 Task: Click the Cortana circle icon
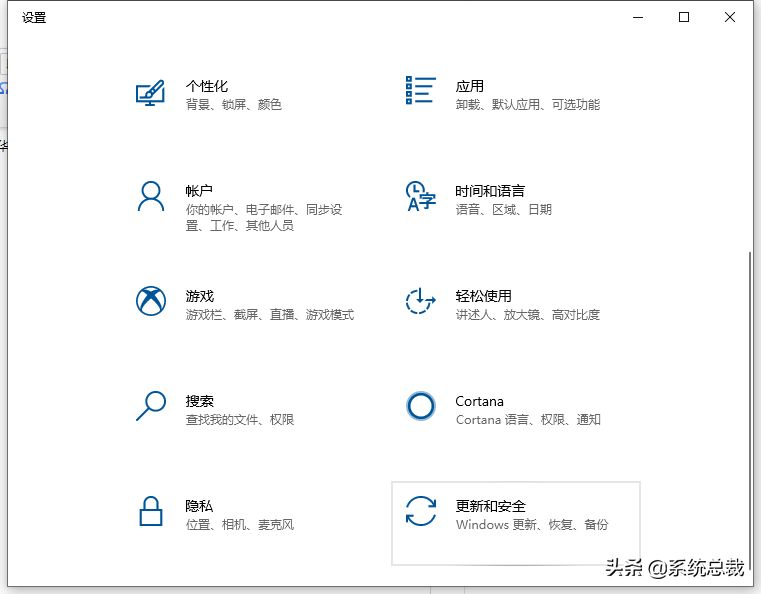click(420, 406)
